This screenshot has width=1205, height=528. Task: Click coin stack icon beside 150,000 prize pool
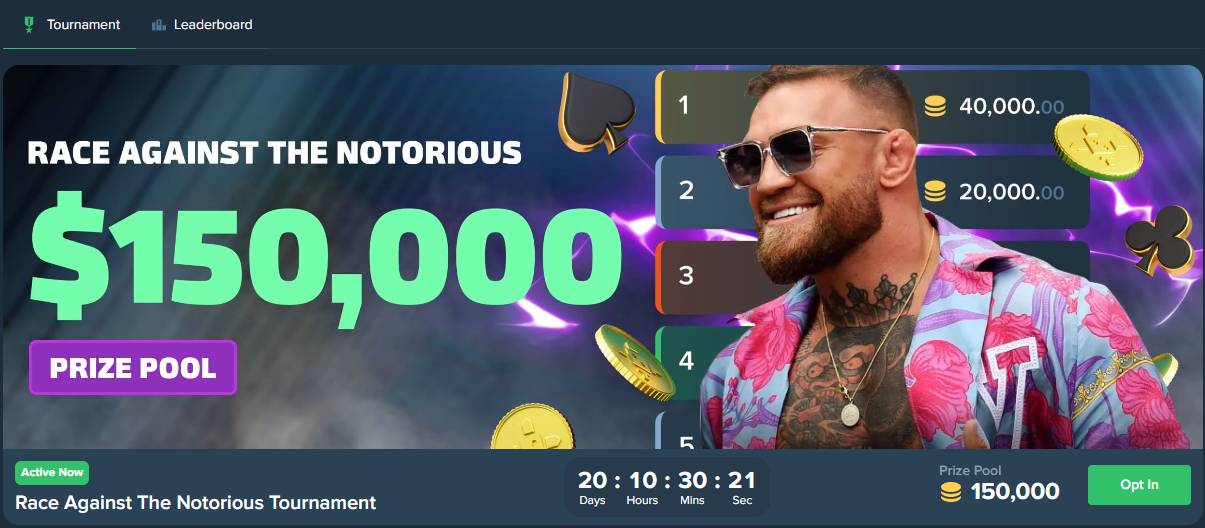click(x=951, y=492)
